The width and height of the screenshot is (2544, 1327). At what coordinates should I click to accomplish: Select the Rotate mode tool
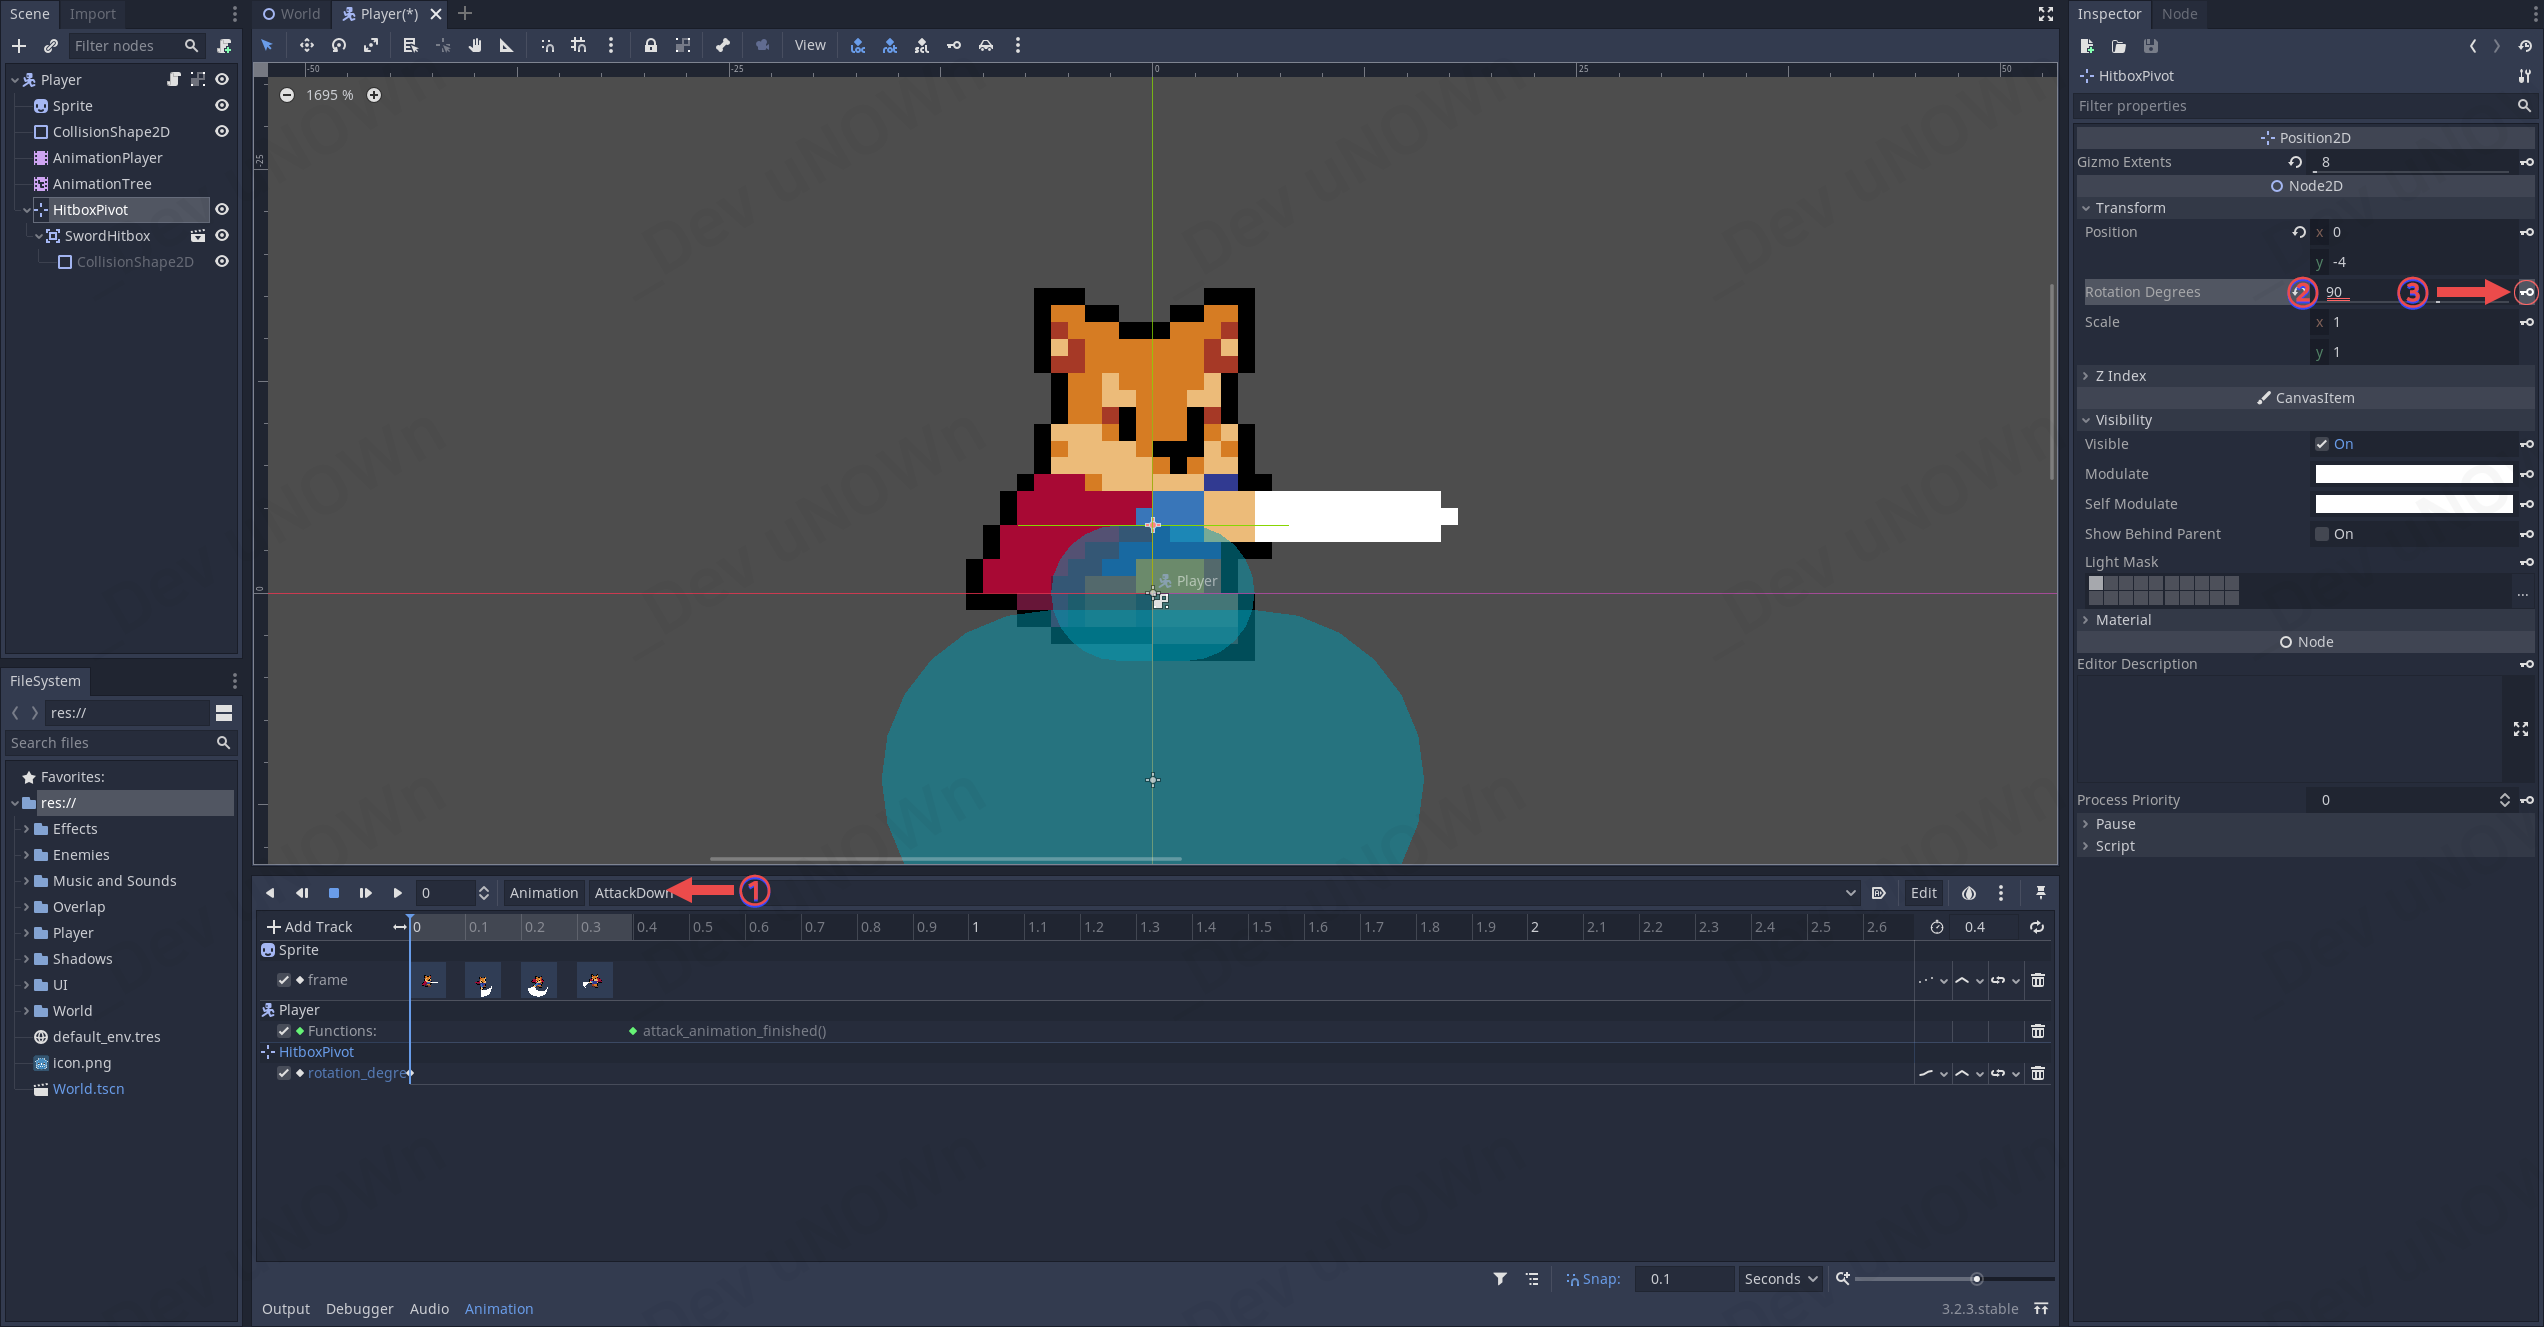339,45
